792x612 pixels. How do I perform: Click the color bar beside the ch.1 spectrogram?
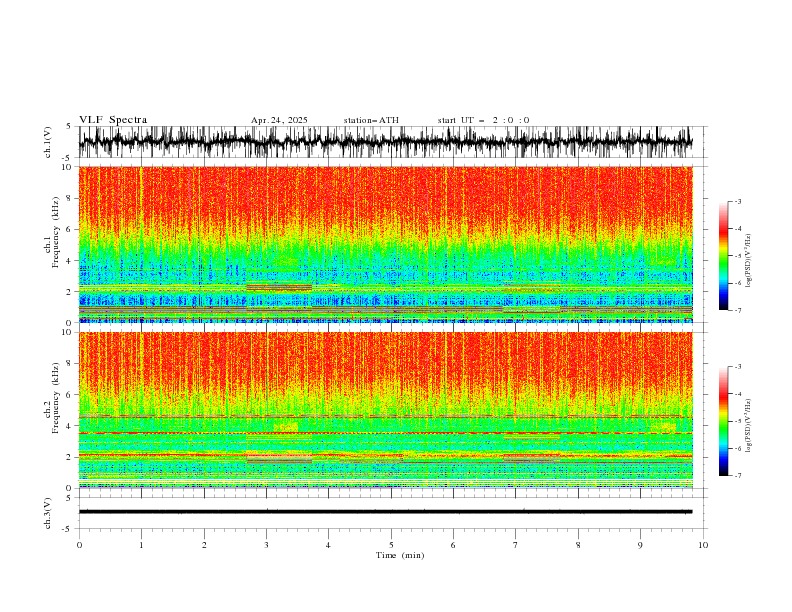point(723,256)
